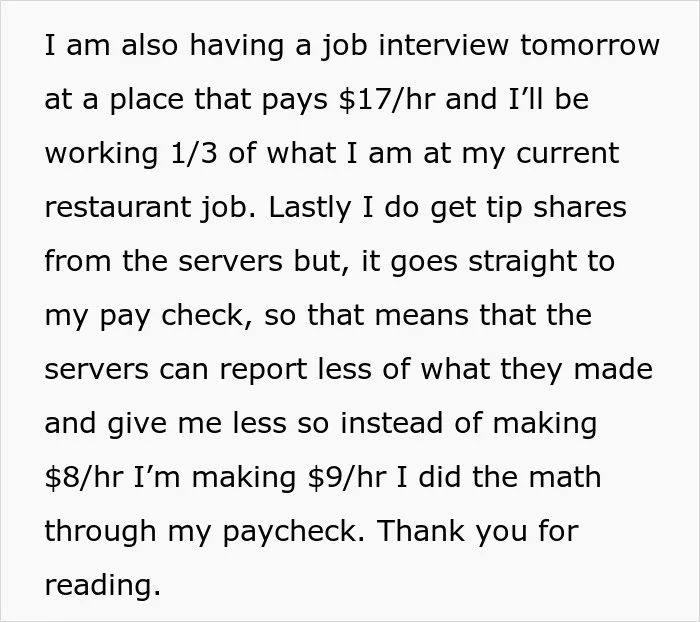The height and width of the screenshot is (622, 700).
Task: Click the word "tomorrow" in the first line
Action: pyautogui.click(x=590, y=45)
